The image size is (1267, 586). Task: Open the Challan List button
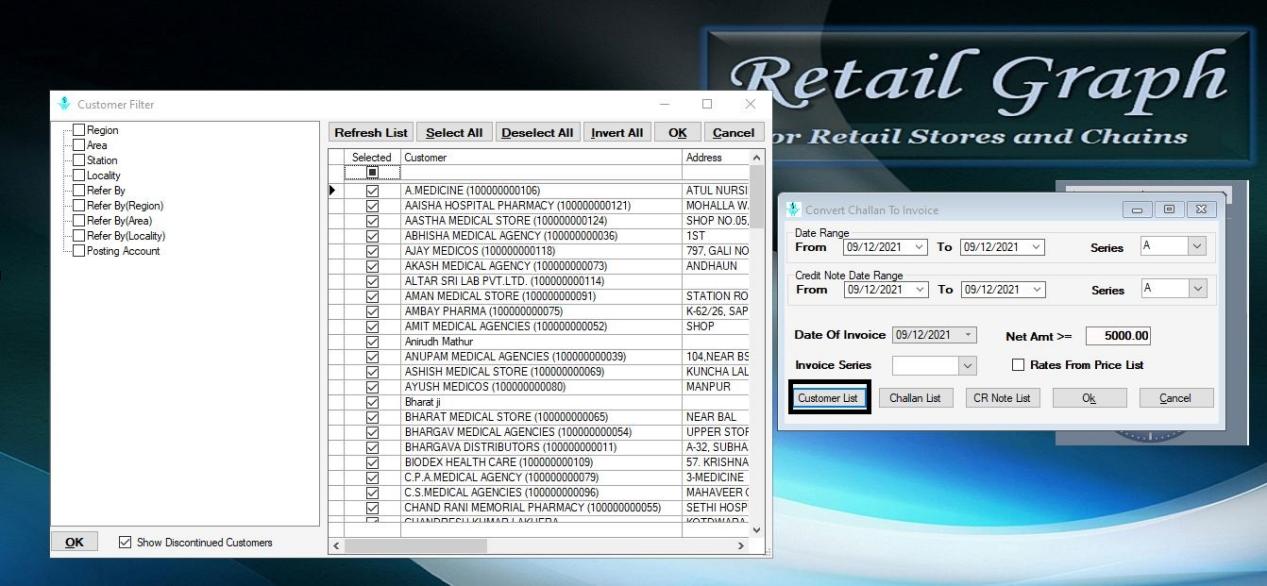(915, 398)
